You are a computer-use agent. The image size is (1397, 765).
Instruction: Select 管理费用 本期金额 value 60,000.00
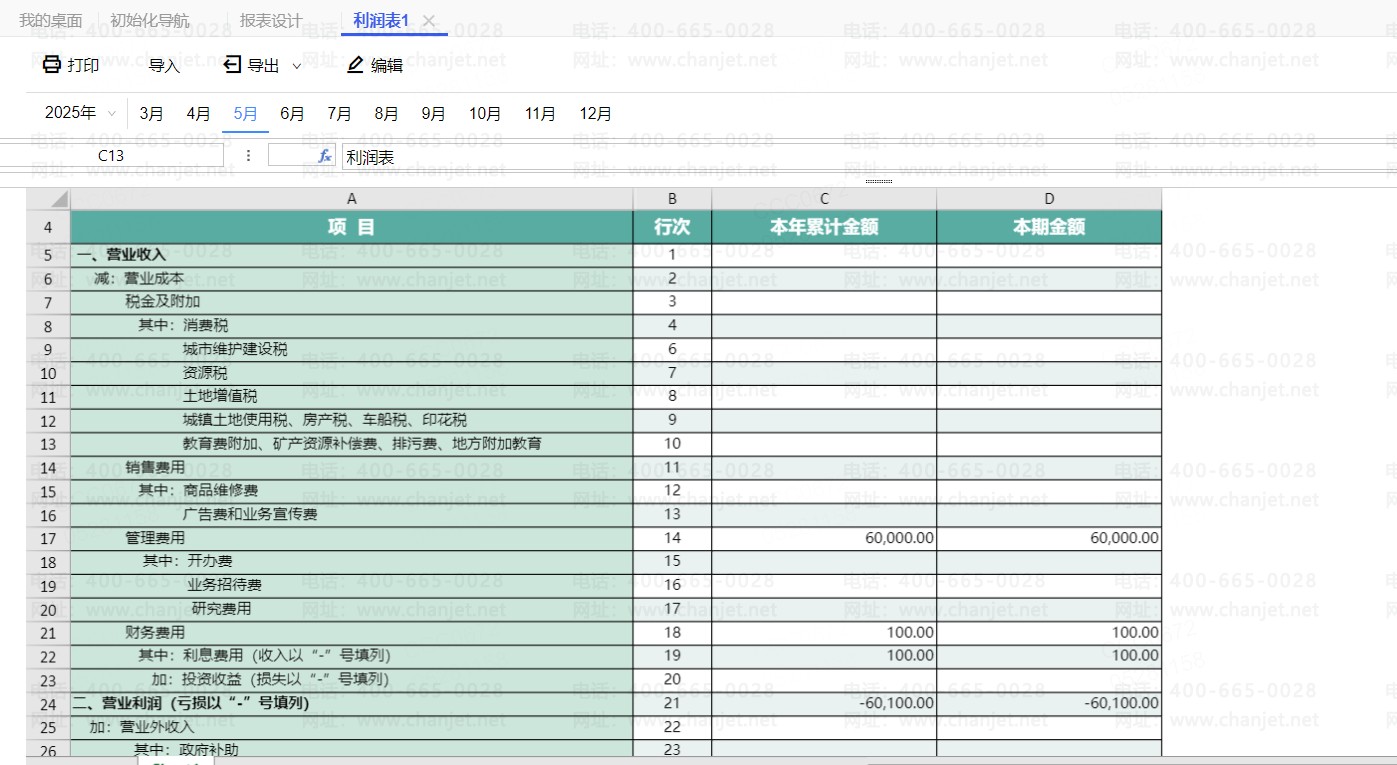coord(1050,539)
